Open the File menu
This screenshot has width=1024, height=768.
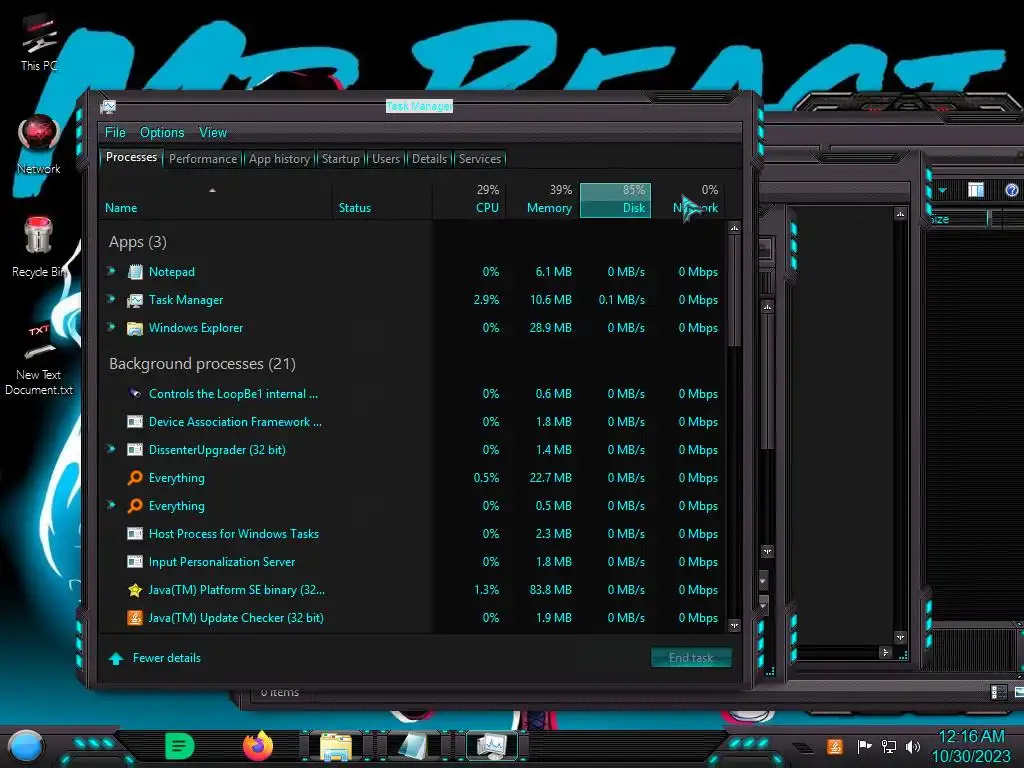[x=115, y=133]
